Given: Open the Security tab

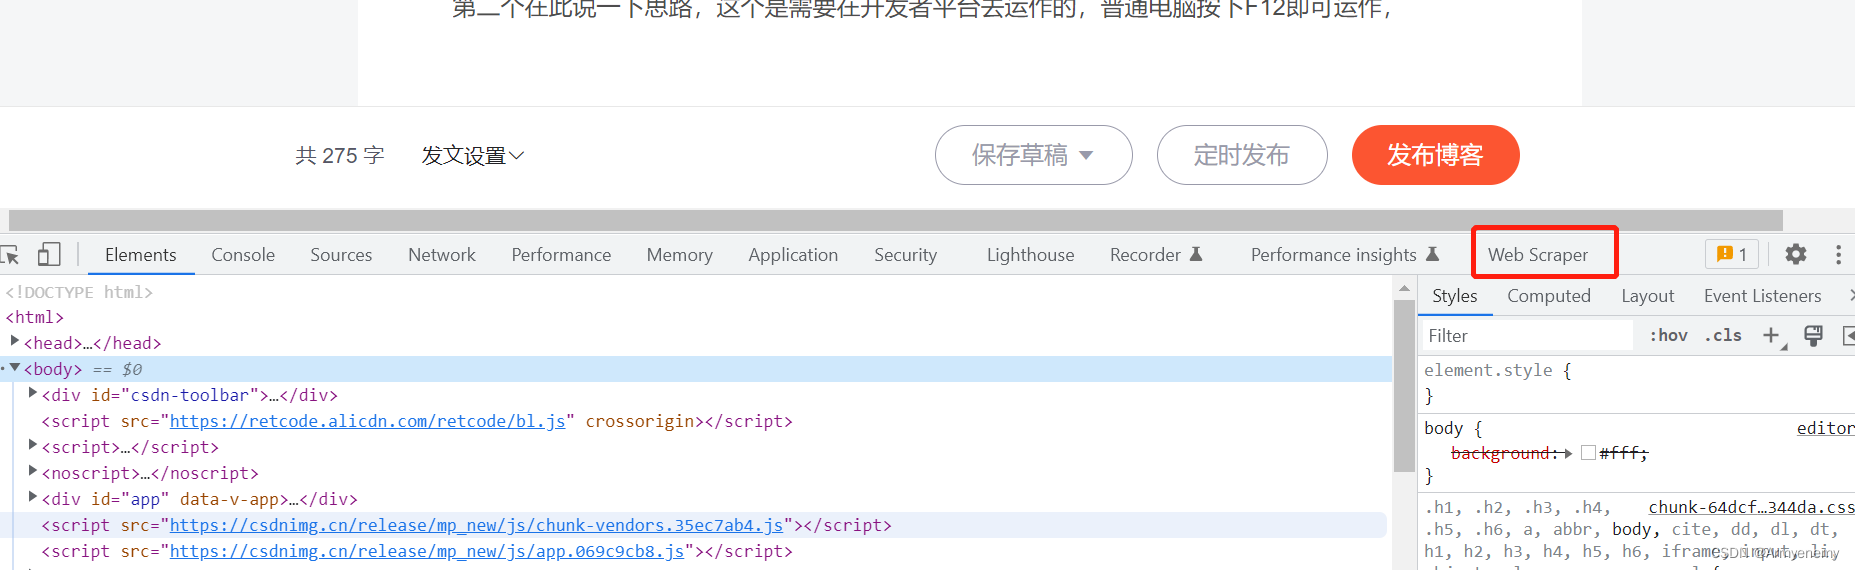Looking at the screenshot, I should (905, 255).
